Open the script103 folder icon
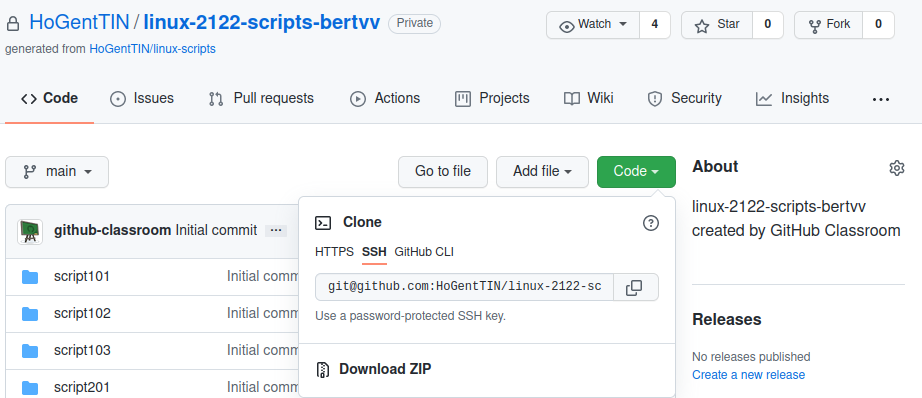922x398 pixels. coord(30,351)
